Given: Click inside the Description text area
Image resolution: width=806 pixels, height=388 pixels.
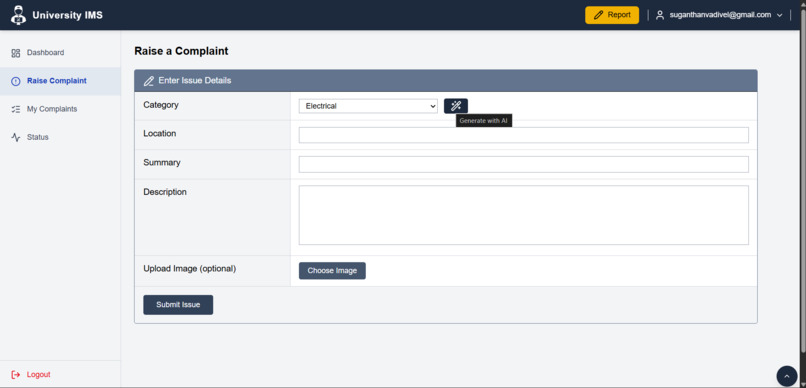Looking at the screenshot, I should click(x=523, y=215).
